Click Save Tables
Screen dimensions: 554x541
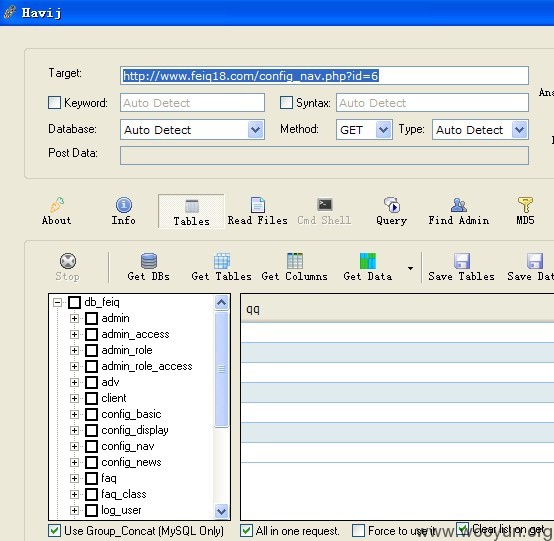point(461,267)
